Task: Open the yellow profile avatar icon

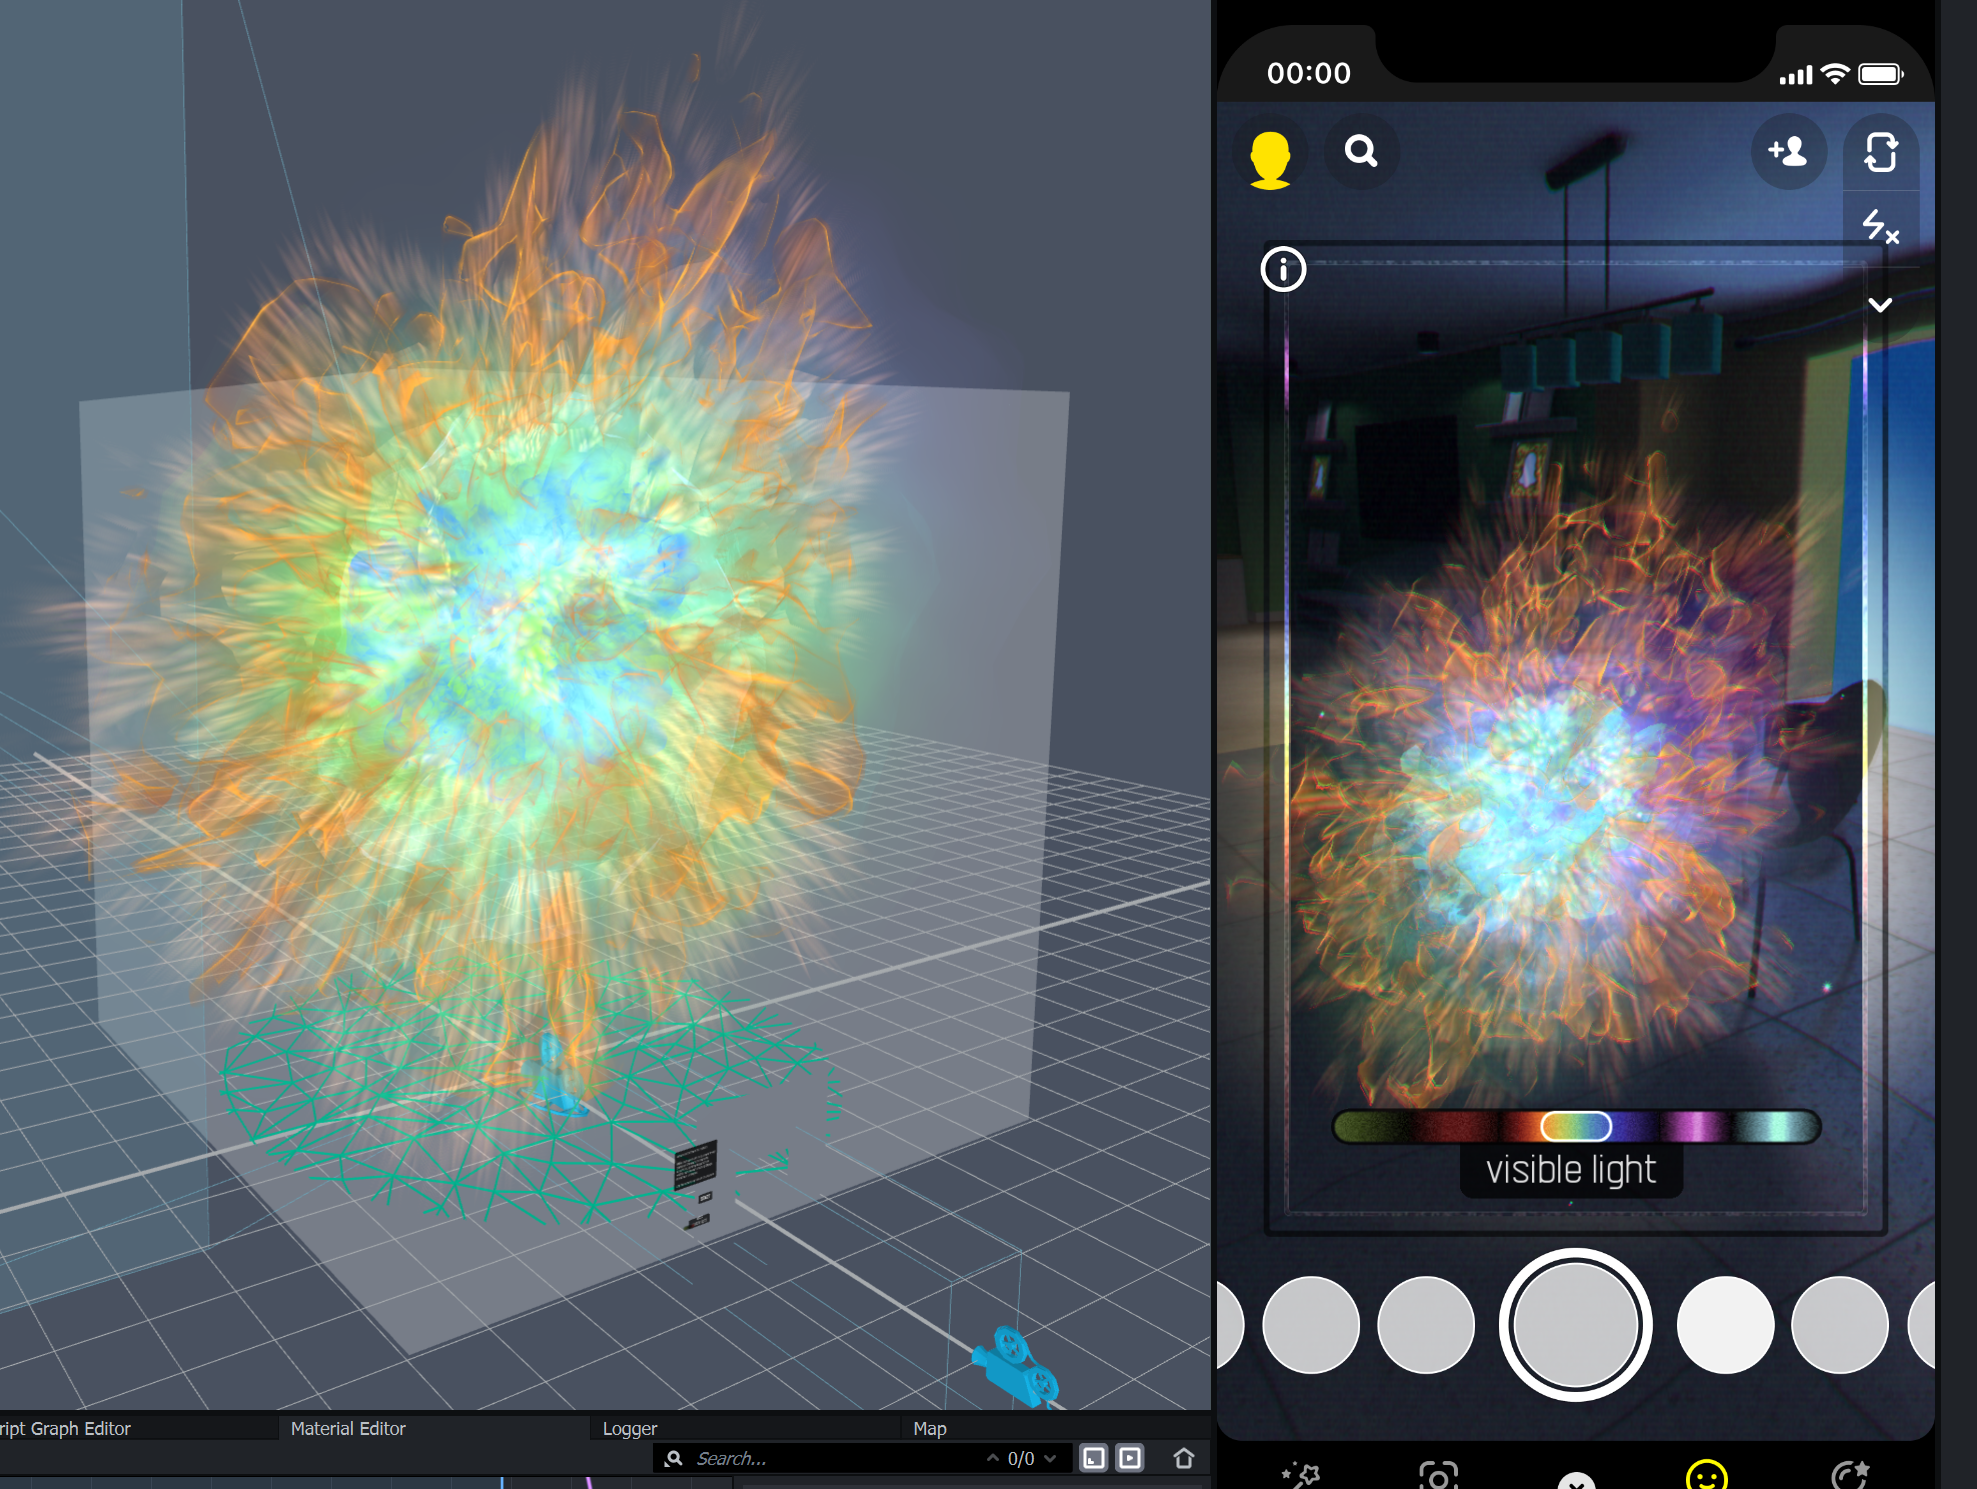Action: point(1270,158)
